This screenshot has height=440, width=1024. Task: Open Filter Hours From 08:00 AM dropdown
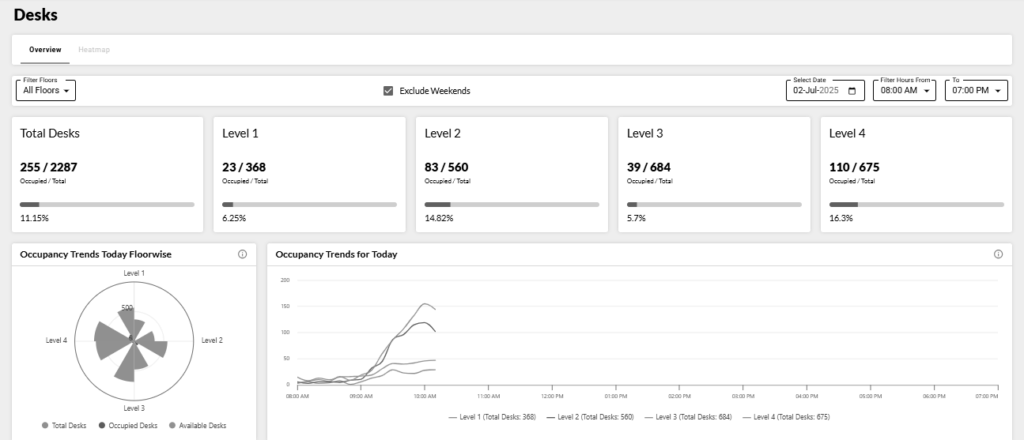click(904, 91)
